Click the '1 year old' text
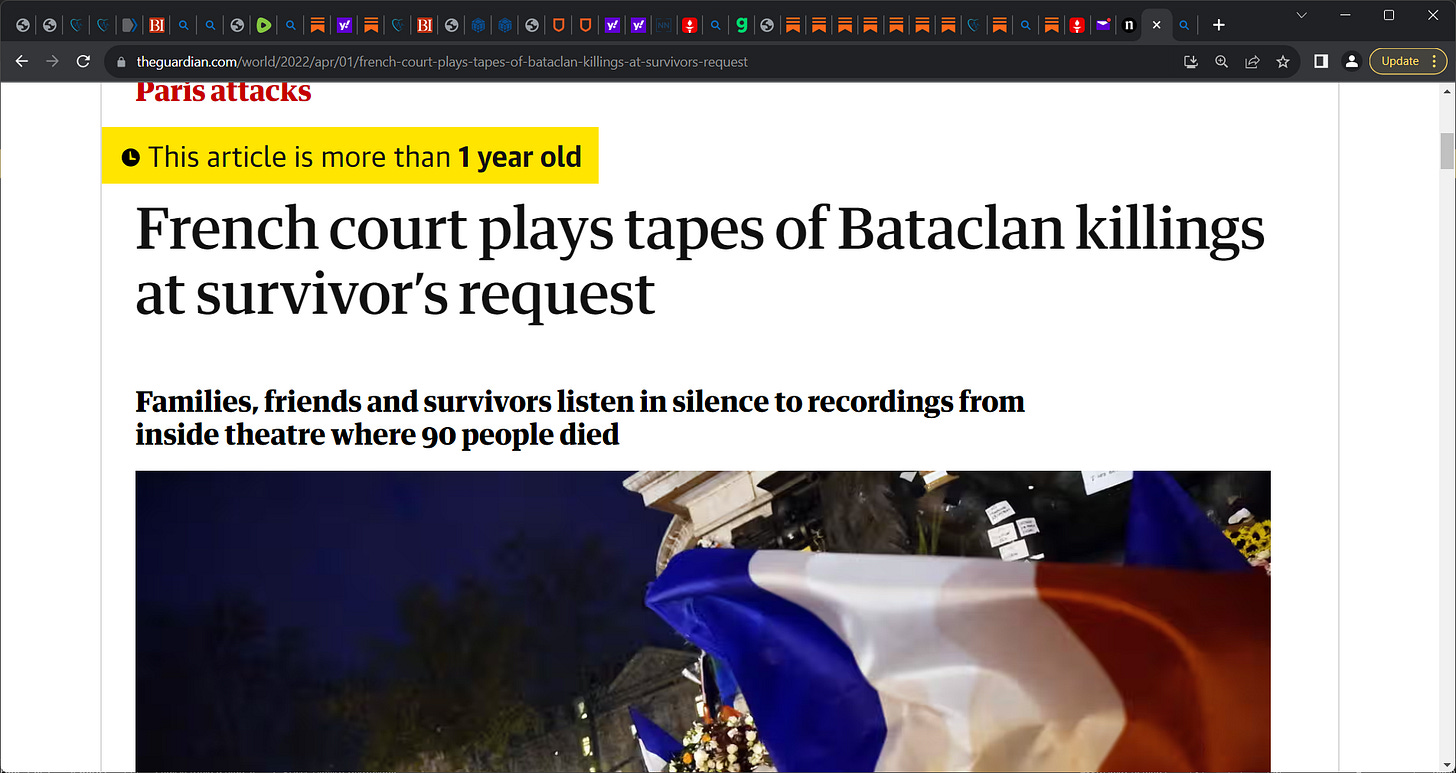Image resolution: width=1456 pixels, height=773 pixels. pyautogui.click(x=520, y=157)
